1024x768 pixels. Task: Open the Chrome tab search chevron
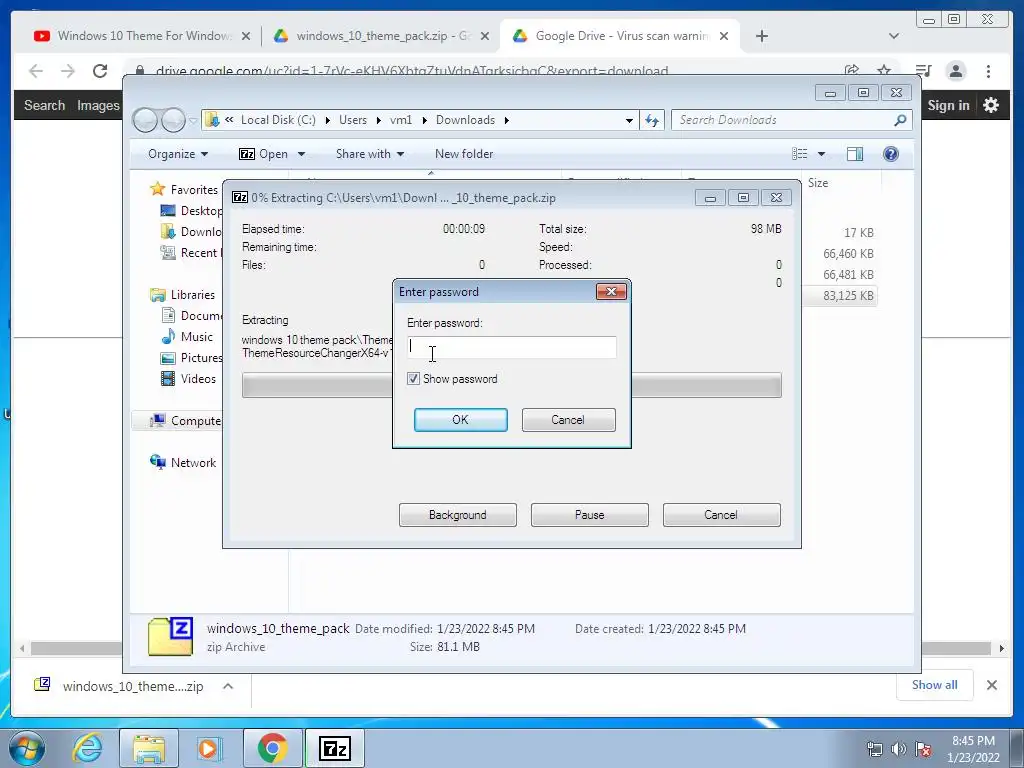[x=893, y=36]
